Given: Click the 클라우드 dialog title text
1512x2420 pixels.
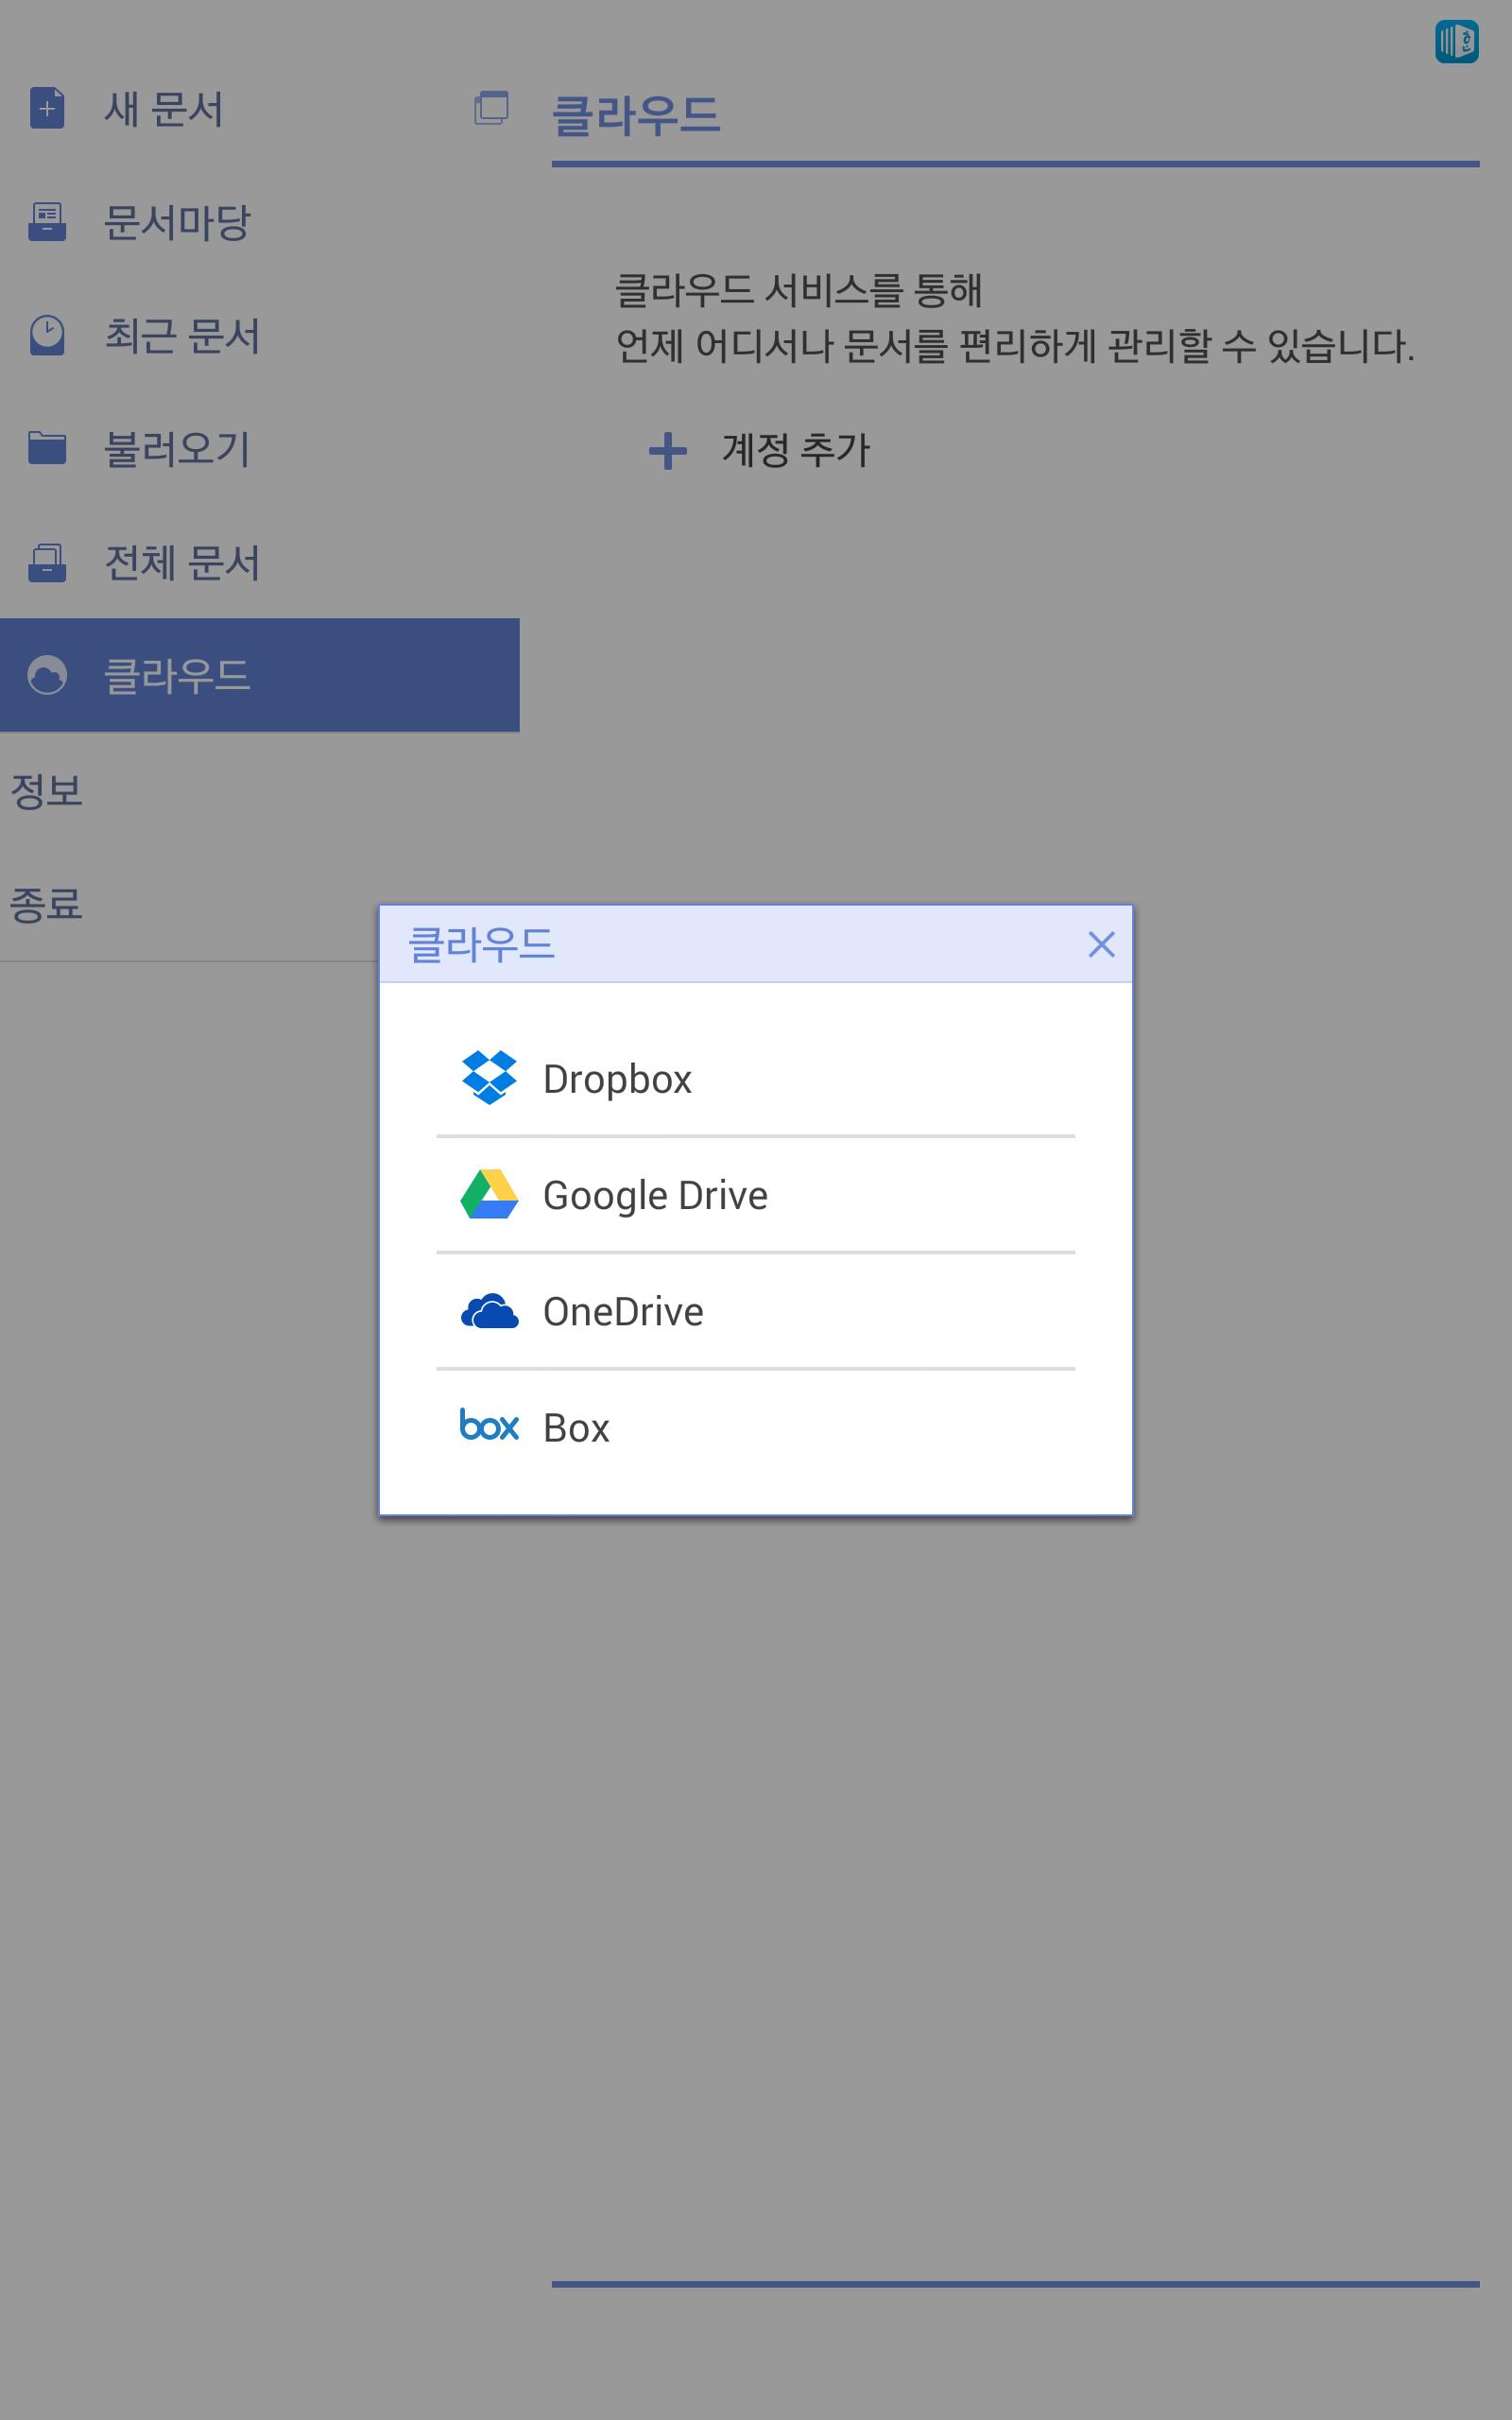Looking at the screenshot, I should click(481, 944).
